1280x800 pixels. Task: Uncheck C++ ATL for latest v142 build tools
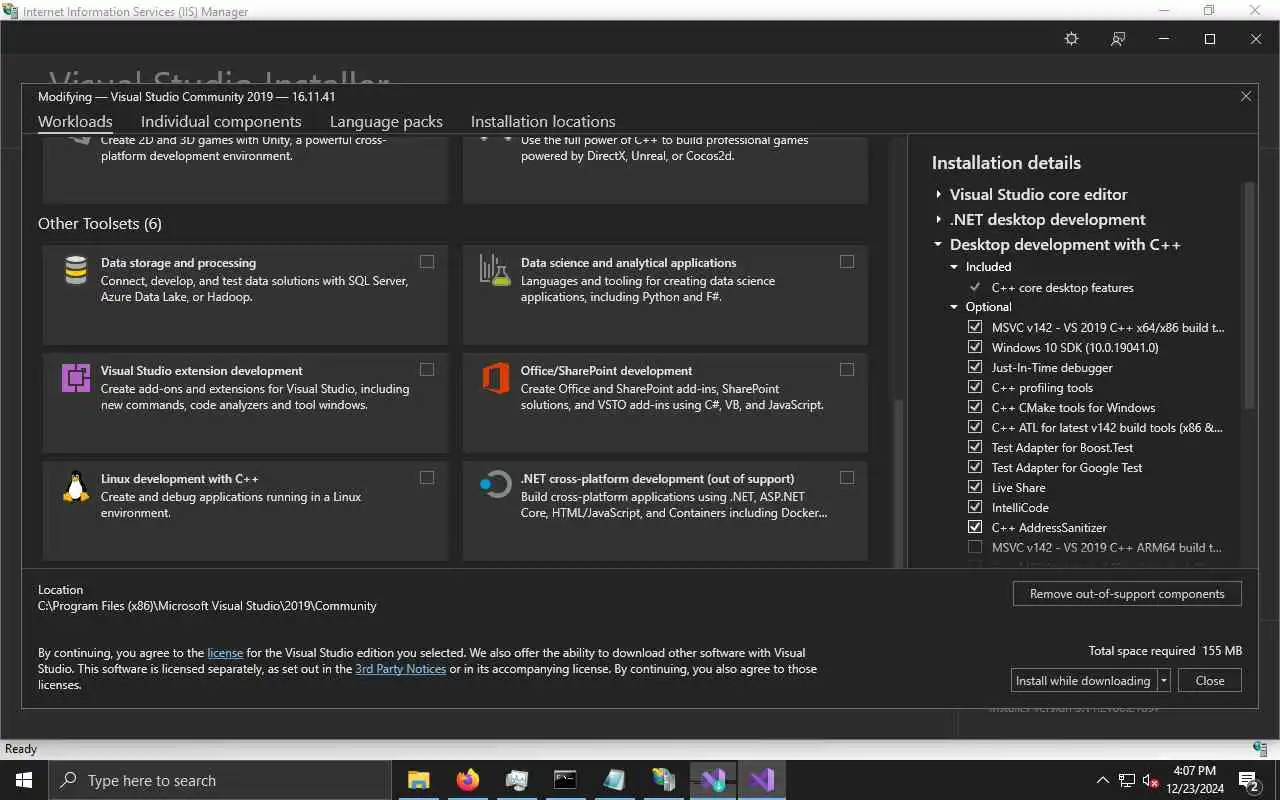tap(975, 427)
